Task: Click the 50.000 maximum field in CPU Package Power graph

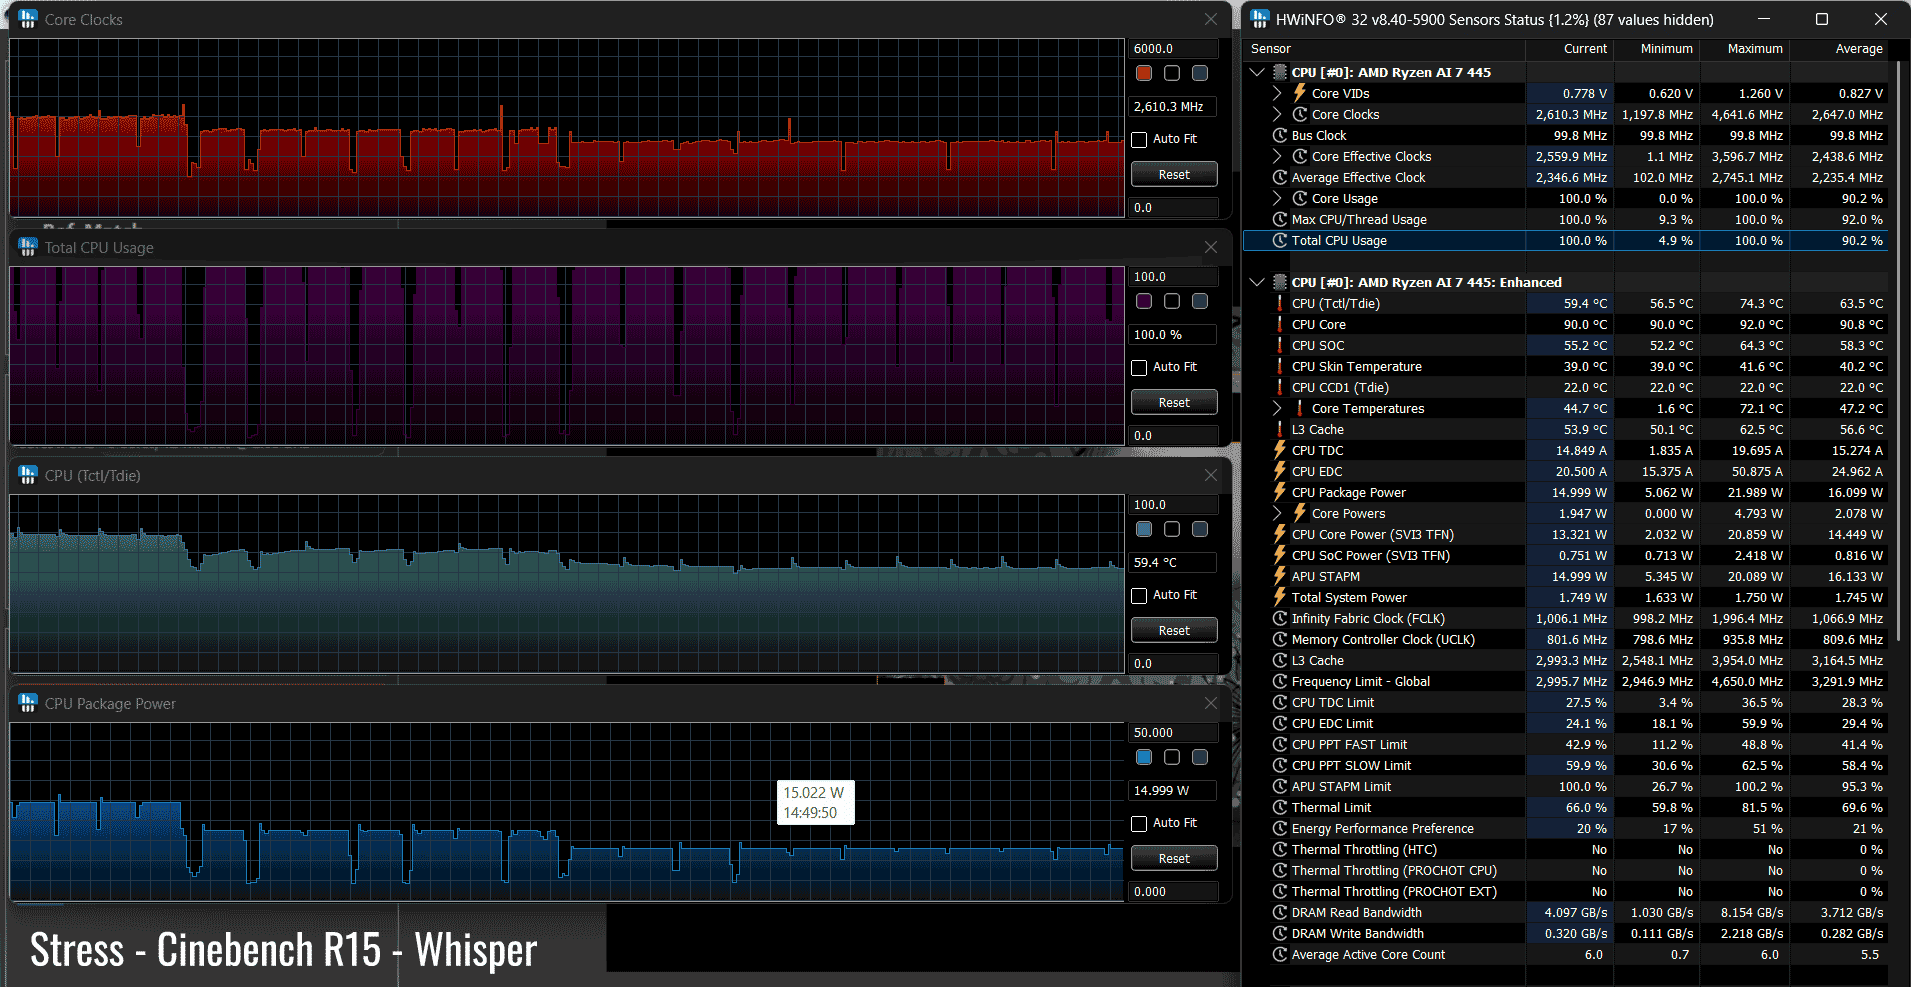Action: click(1174, 732)
